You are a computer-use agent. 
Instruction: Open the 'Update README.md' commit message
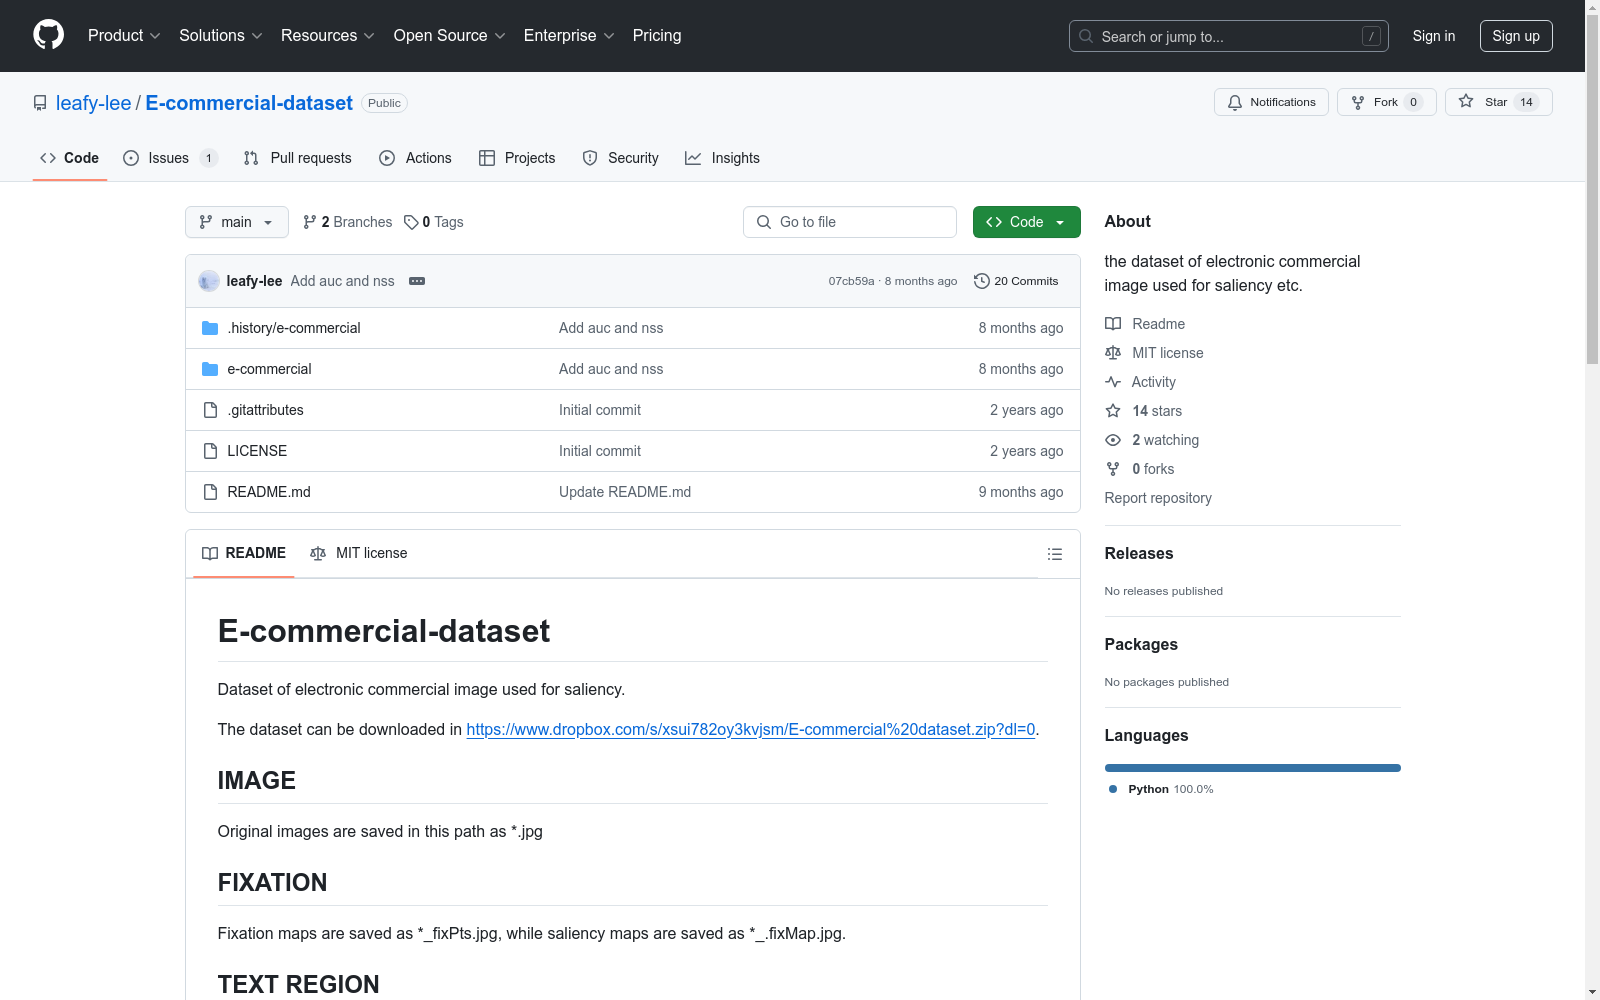pyautogui.click(x=625, y=492)
